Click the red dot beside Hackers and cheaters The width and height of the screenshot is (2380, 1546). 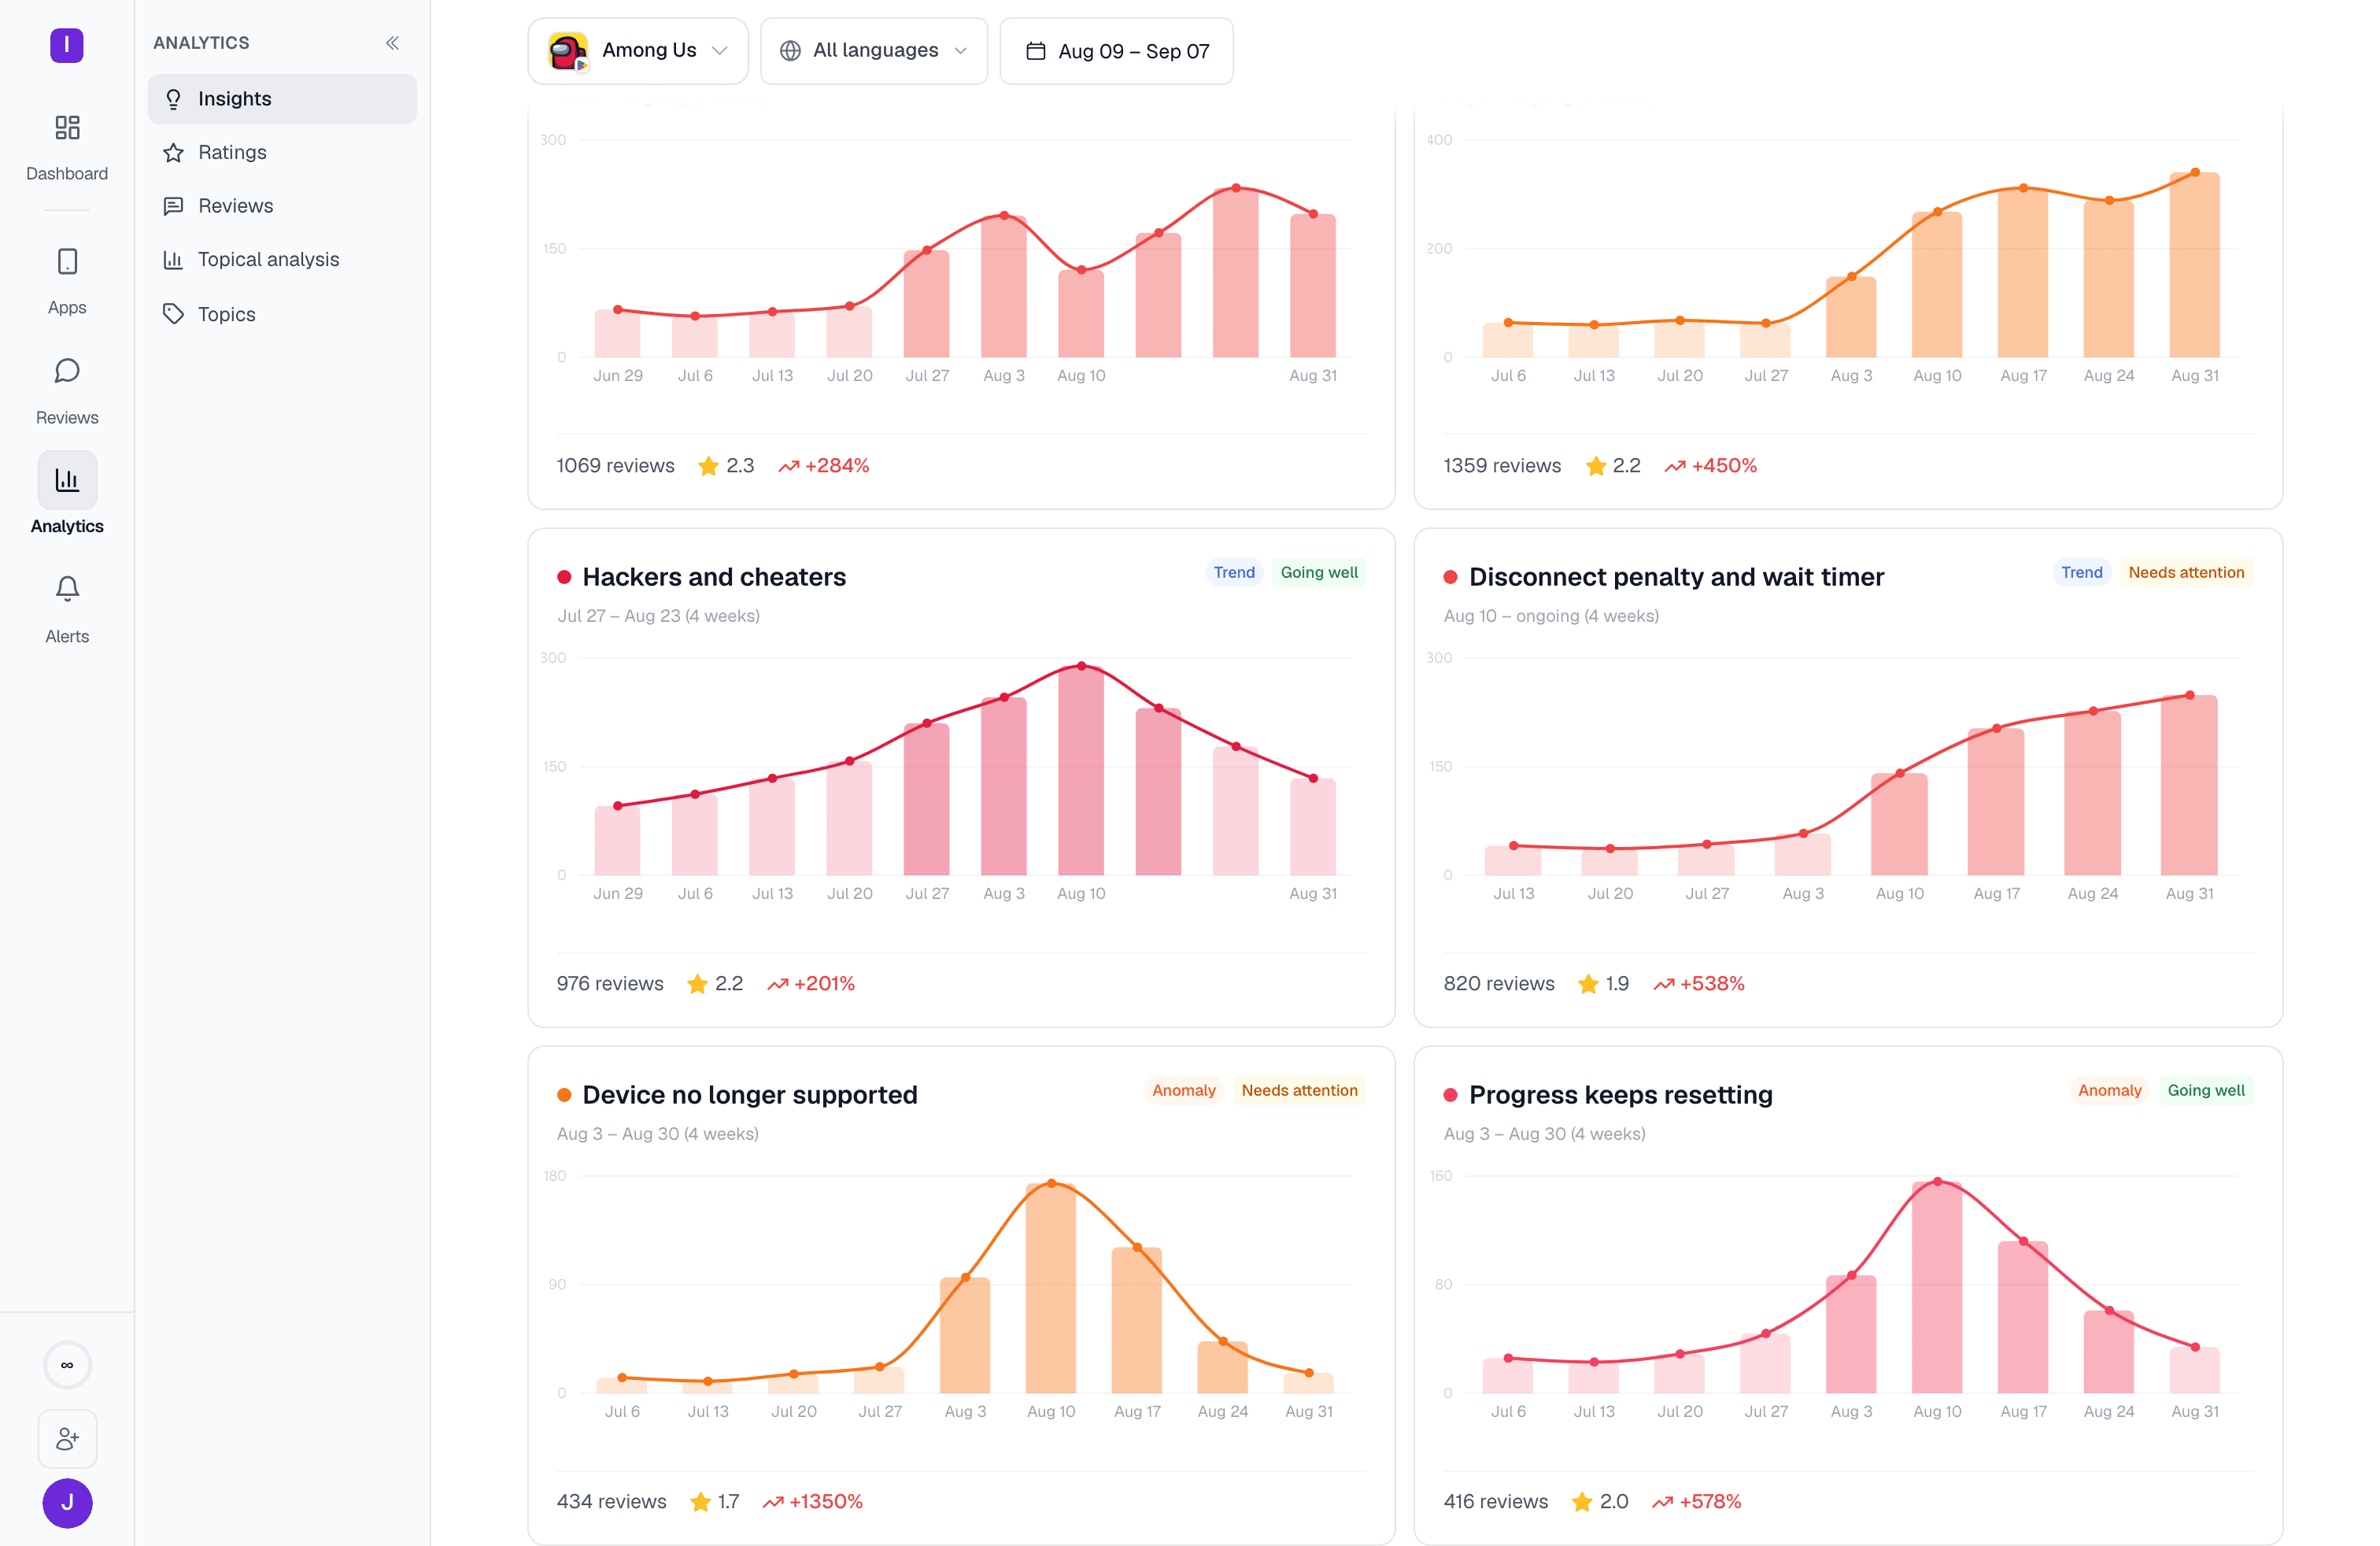tap(564, 577)
